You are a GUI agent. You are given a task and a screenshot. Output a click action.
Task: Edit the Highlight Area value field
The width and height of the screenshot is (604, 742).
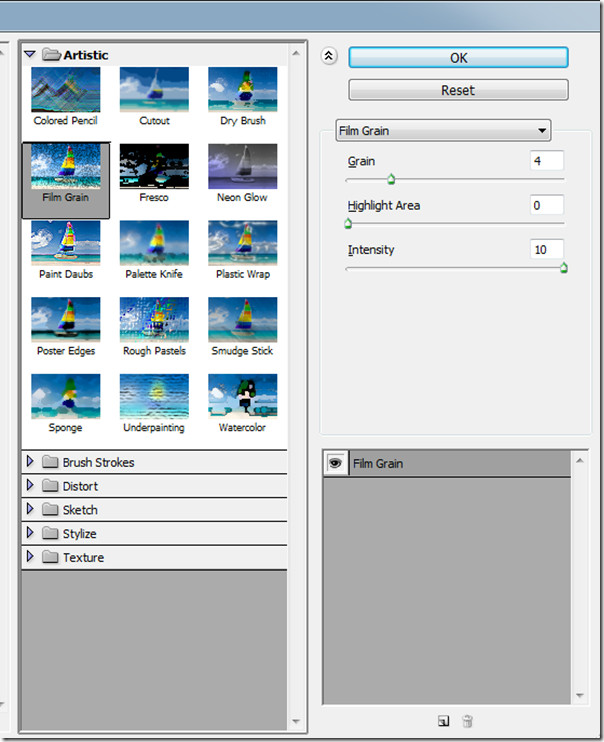click(x=547, y=205)
